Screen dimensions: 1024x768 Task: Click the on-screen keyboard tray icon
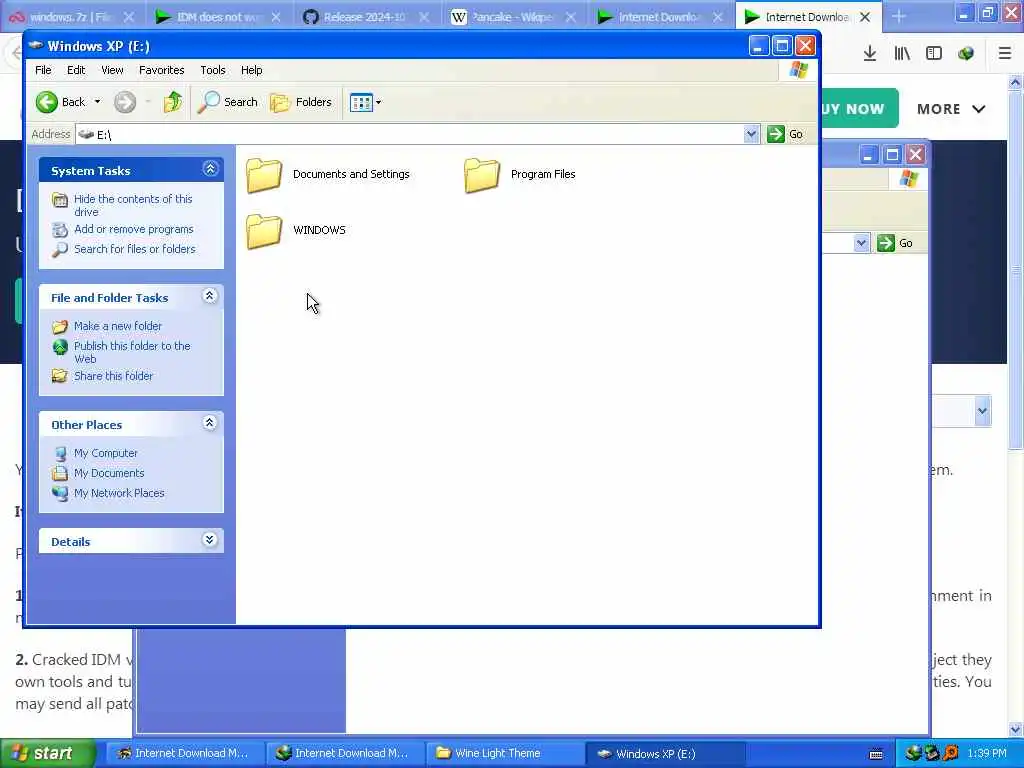[876, 754]
